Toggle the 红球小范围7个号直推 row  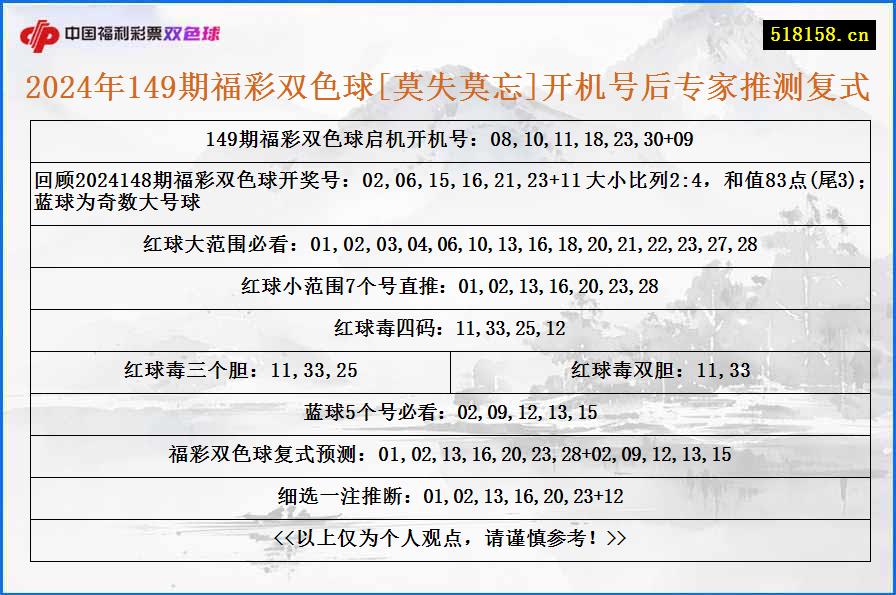point(448,285)
